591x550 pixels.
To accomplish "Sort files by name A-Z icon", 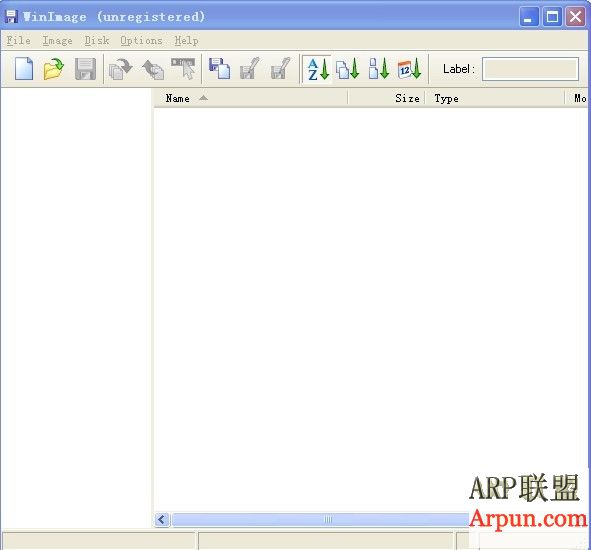I will click(318, 69).
